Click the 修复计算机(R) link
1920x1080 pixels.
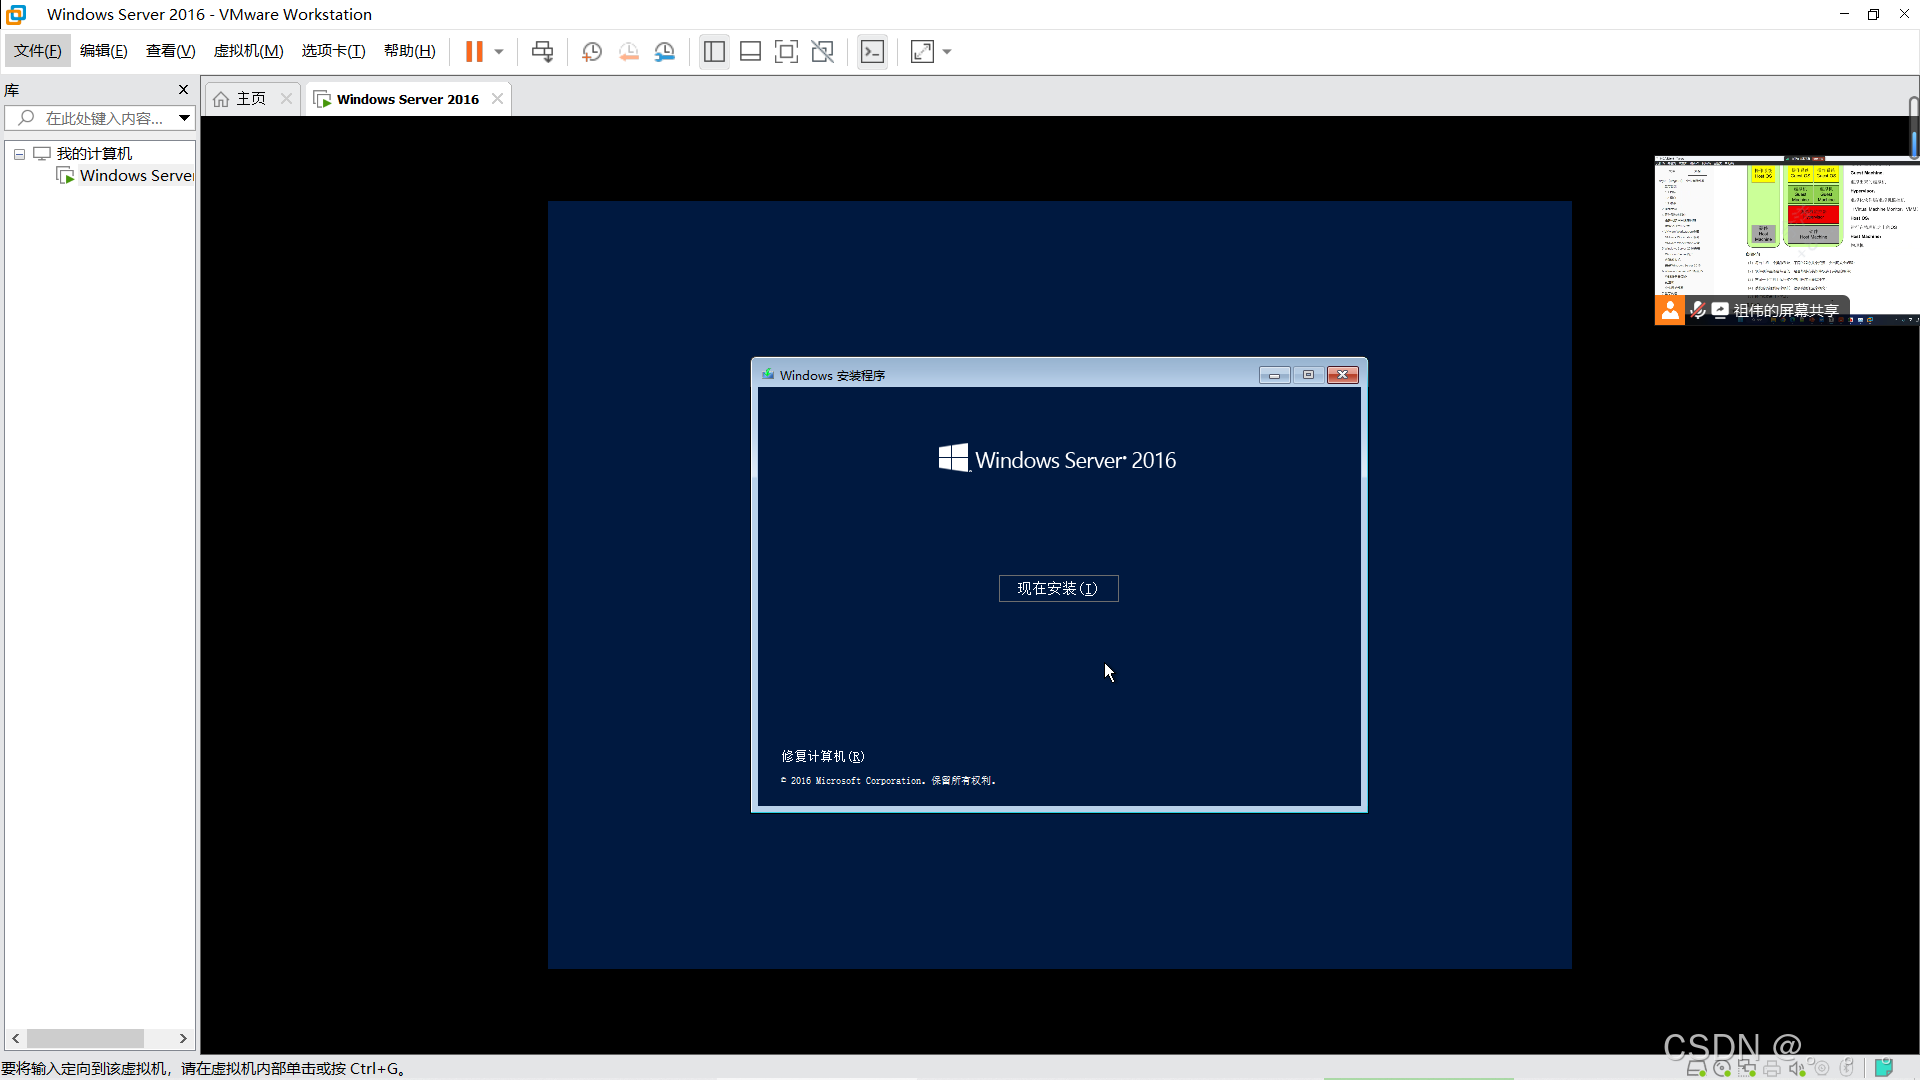click(822, 757)
